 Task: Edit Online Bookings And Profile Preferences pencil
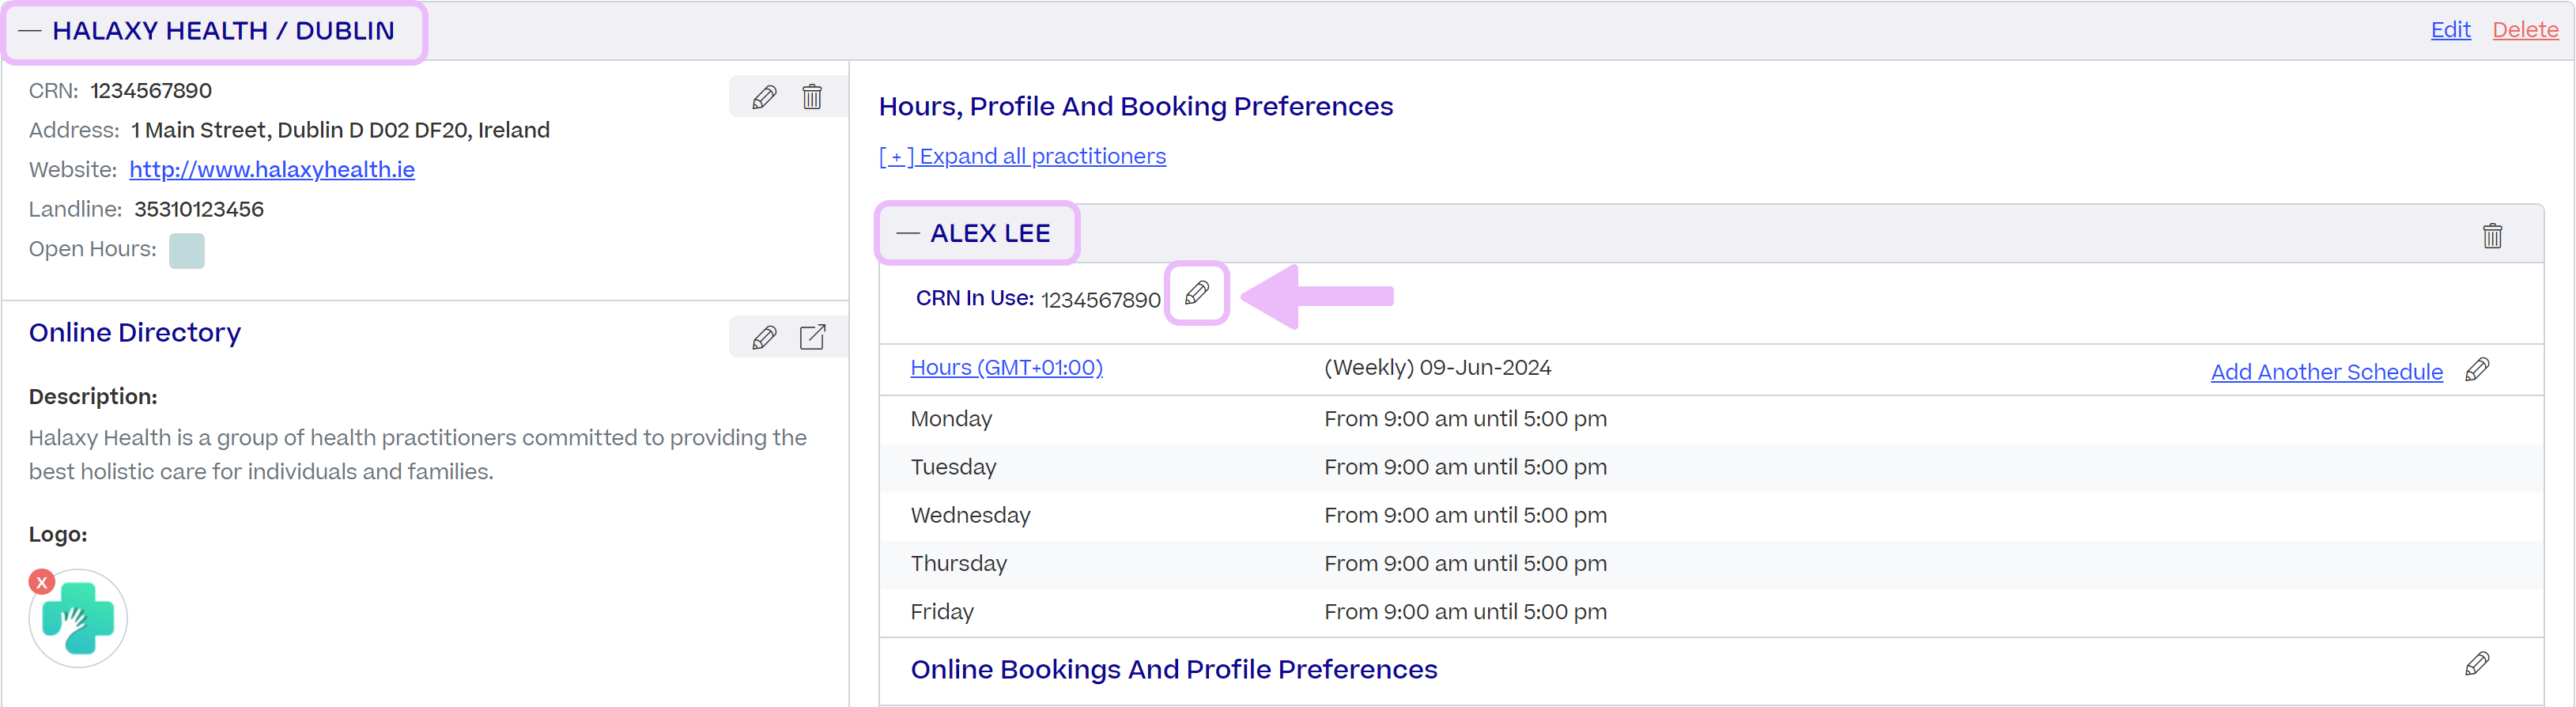point(2477,664)
